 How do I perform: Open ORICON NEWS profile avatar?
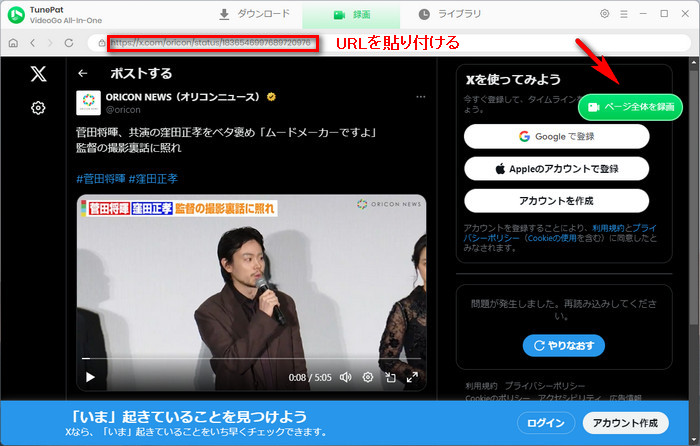(x=88, y=103)
